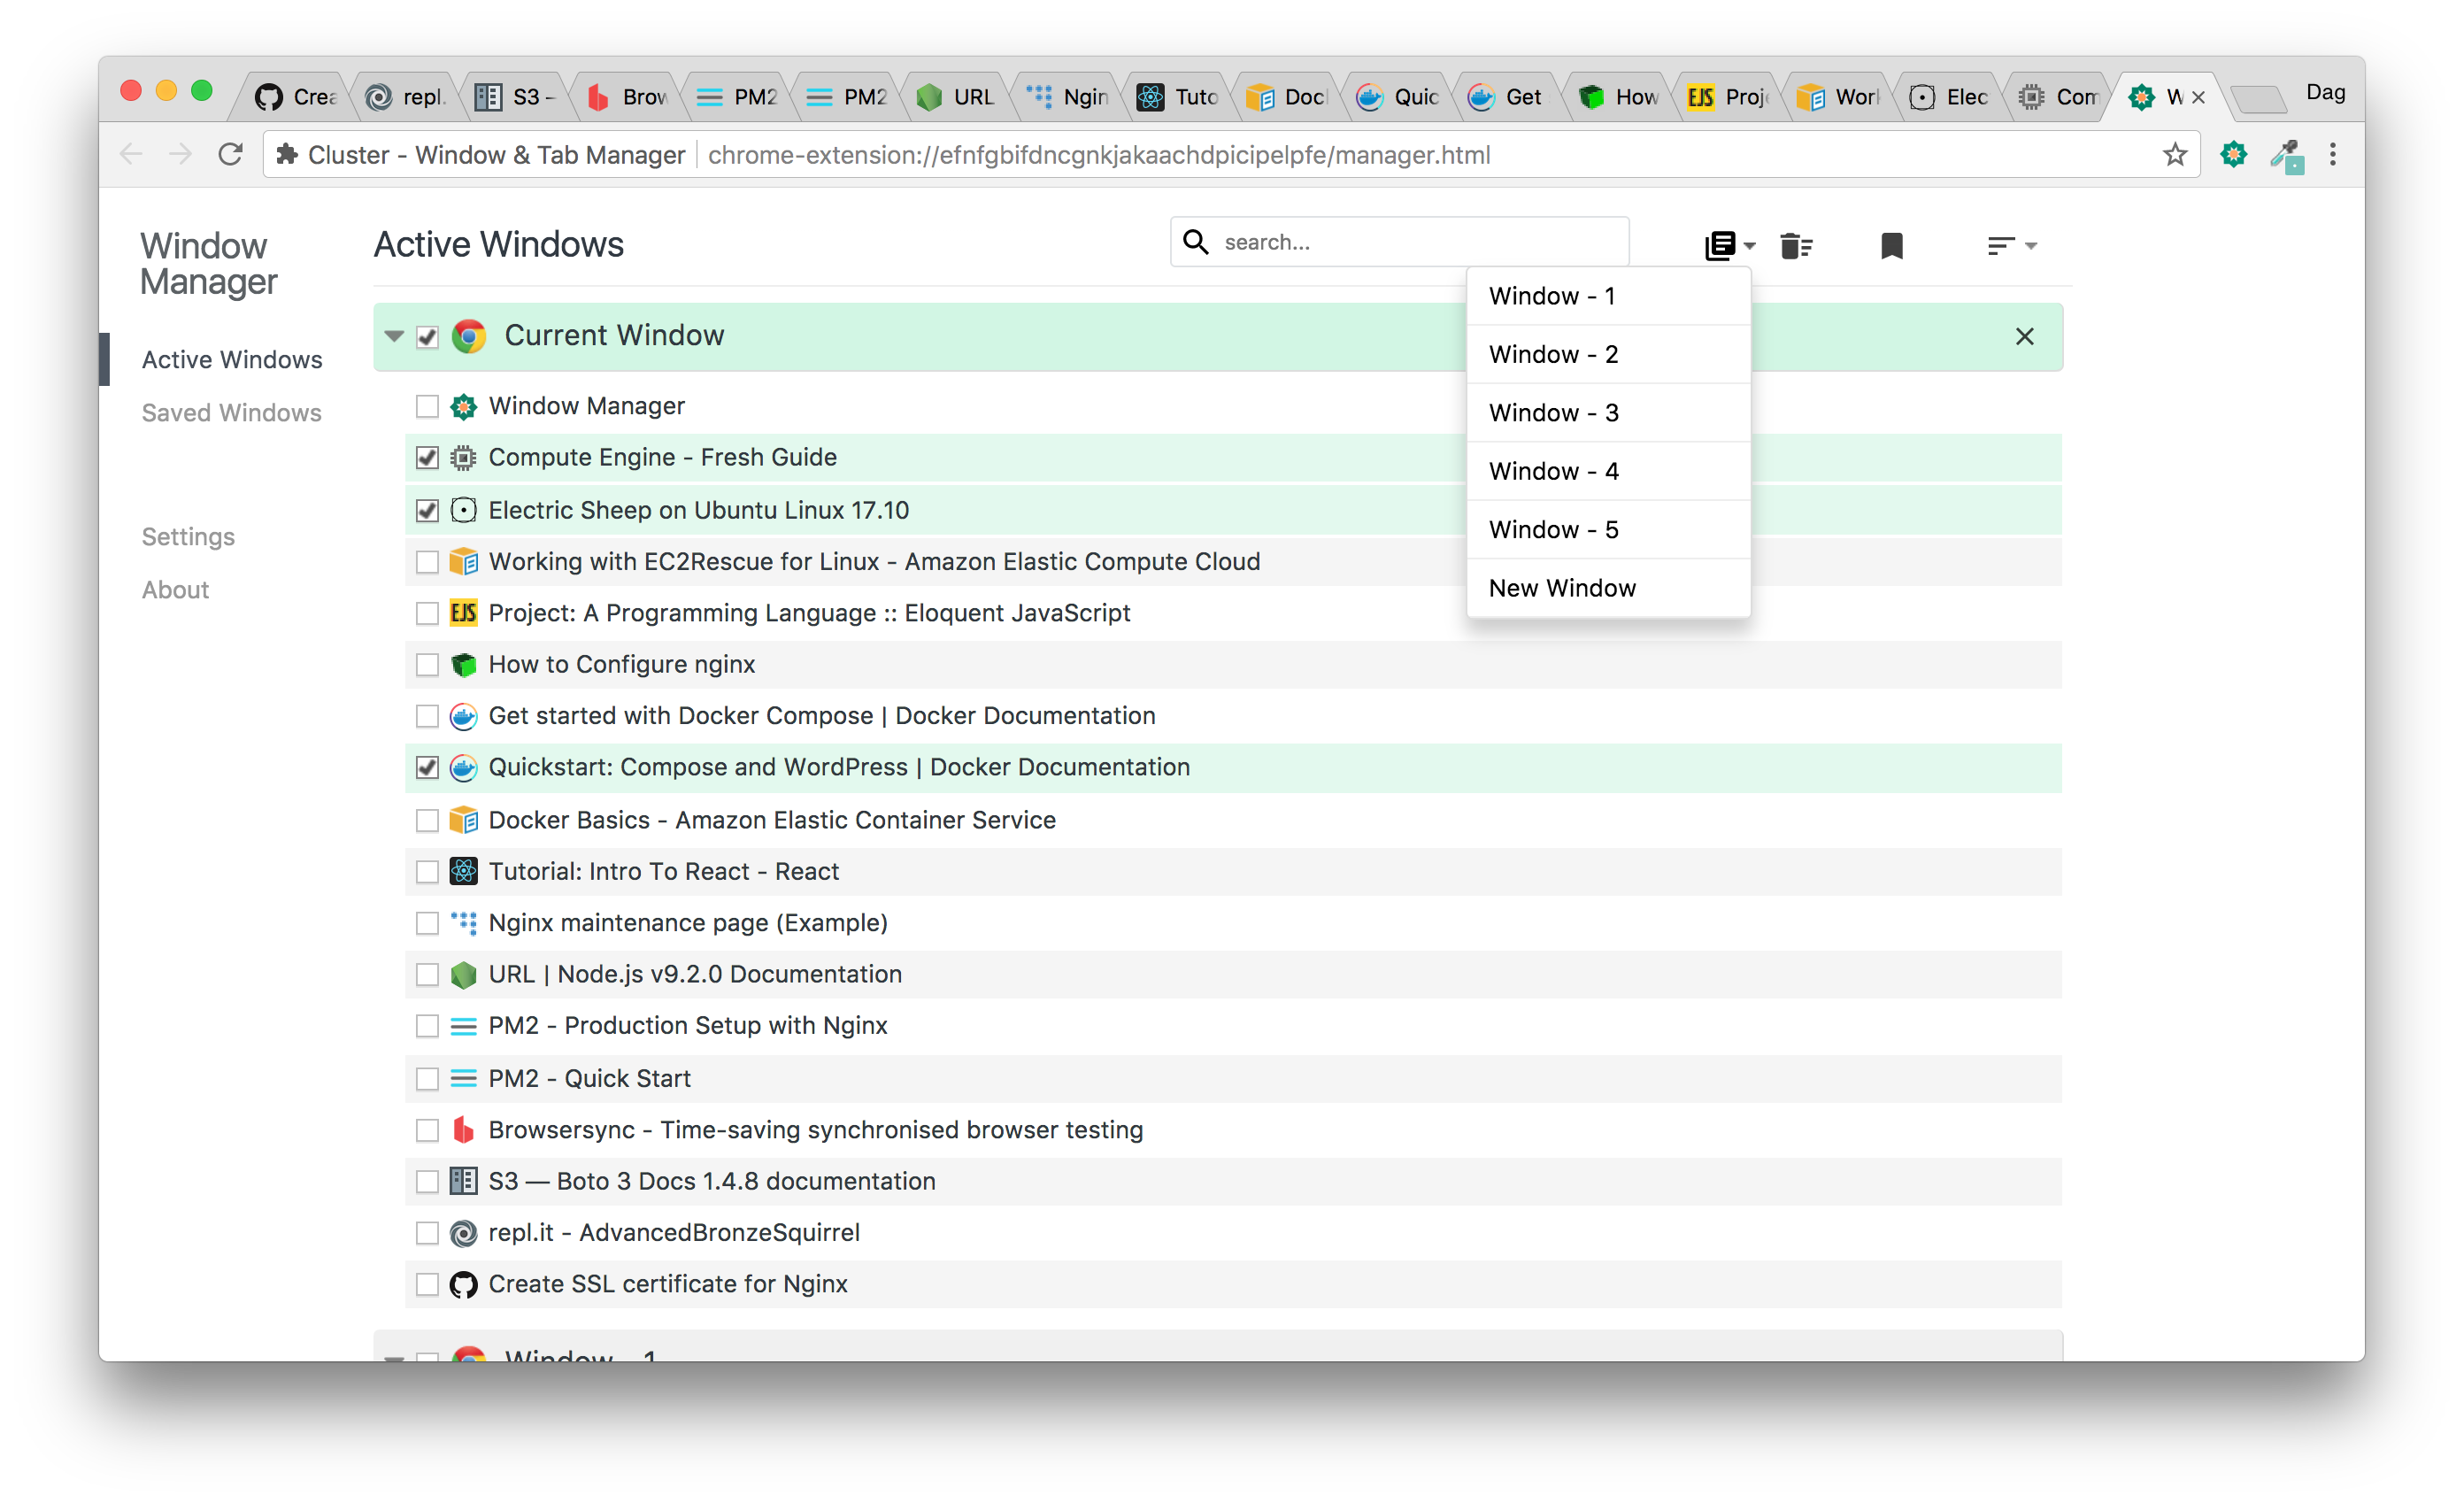Check How to Configure nginx checkbox
The image size is (2464, 1503).
click(427, 665)
